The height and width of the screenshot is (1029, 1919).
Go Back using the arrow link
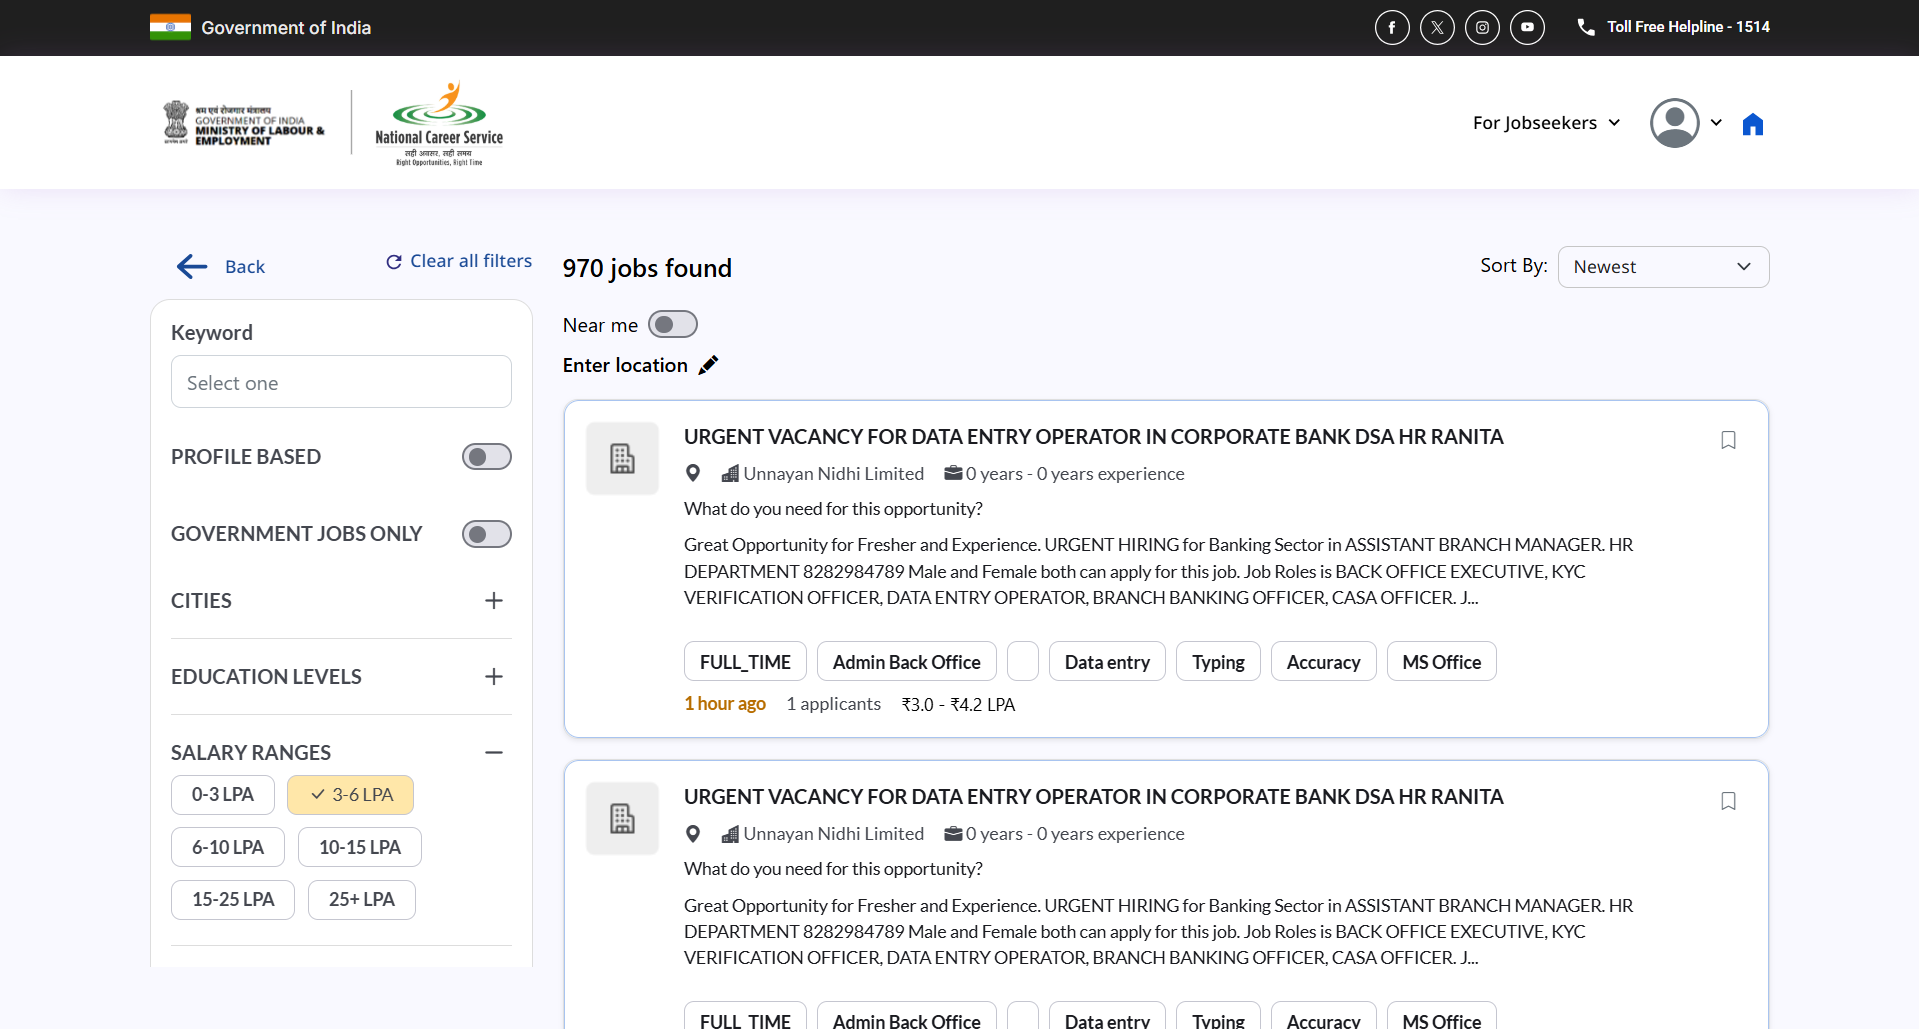[221, 267]
